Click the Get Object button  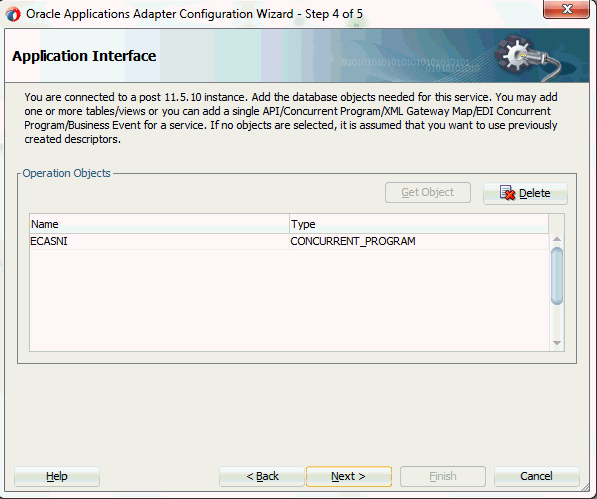(428, 193)
